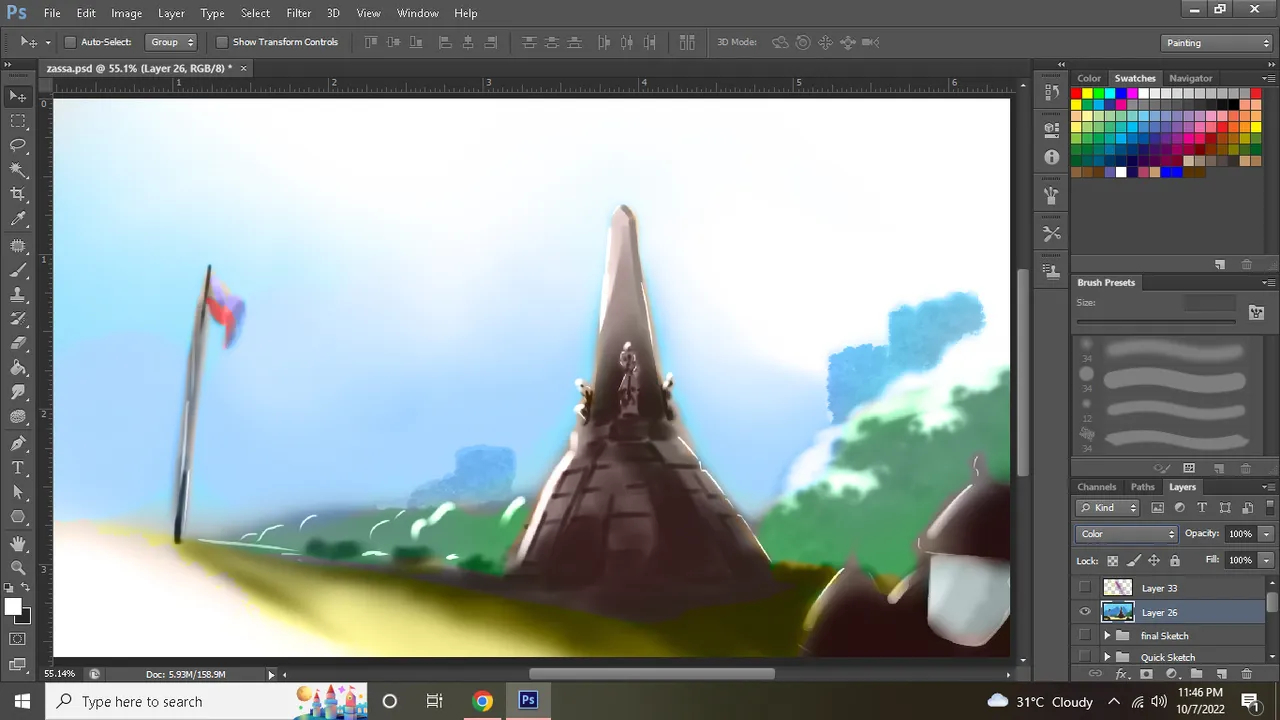Pick the Lasso tool
The height and width of the screenshot is (720, 1280).
(x=18, y=146)
